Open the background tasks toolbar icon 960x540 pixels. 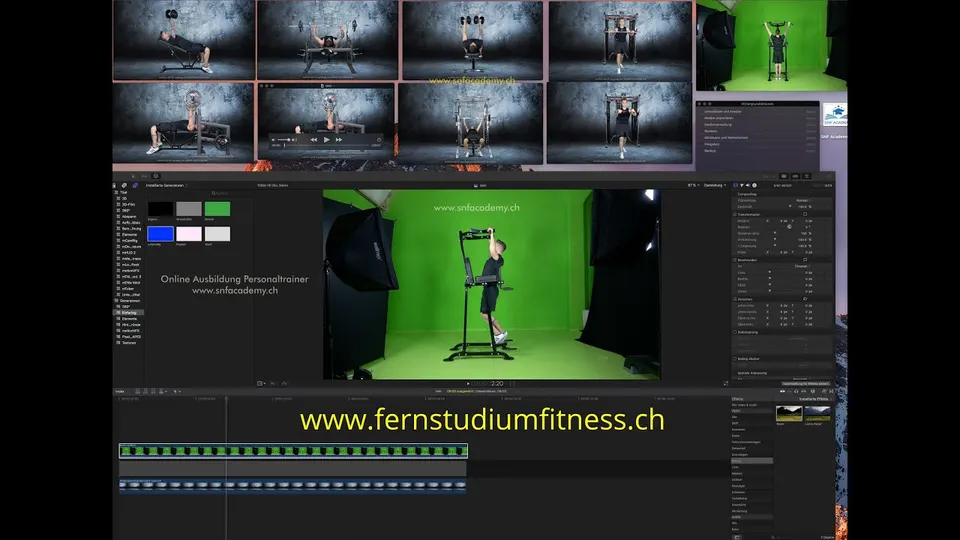click(156, 176)
